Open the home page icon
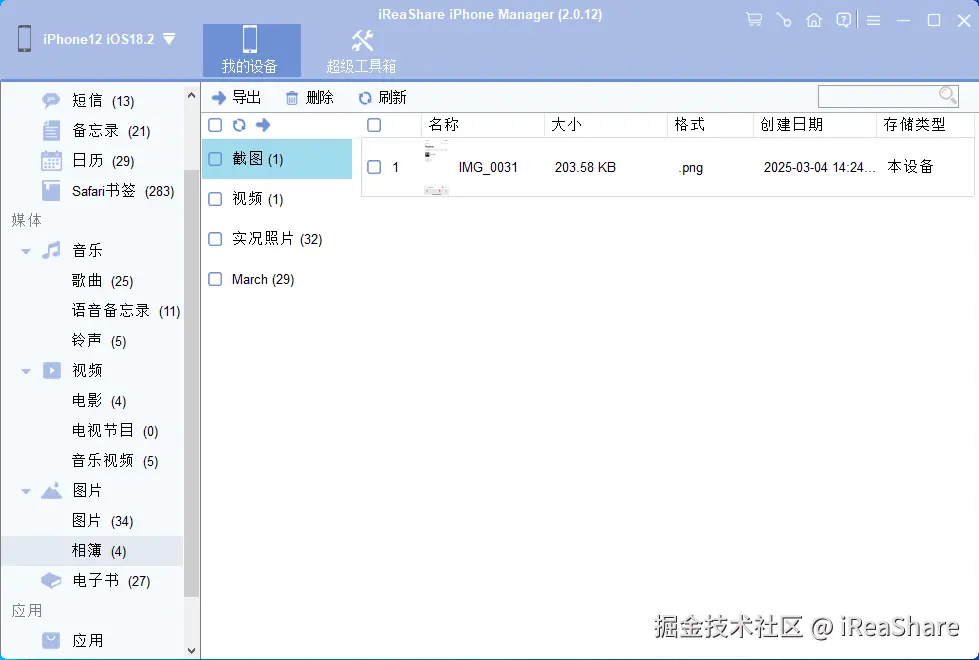This screenshot has height=660, width=979. click(x=813, y=19)
